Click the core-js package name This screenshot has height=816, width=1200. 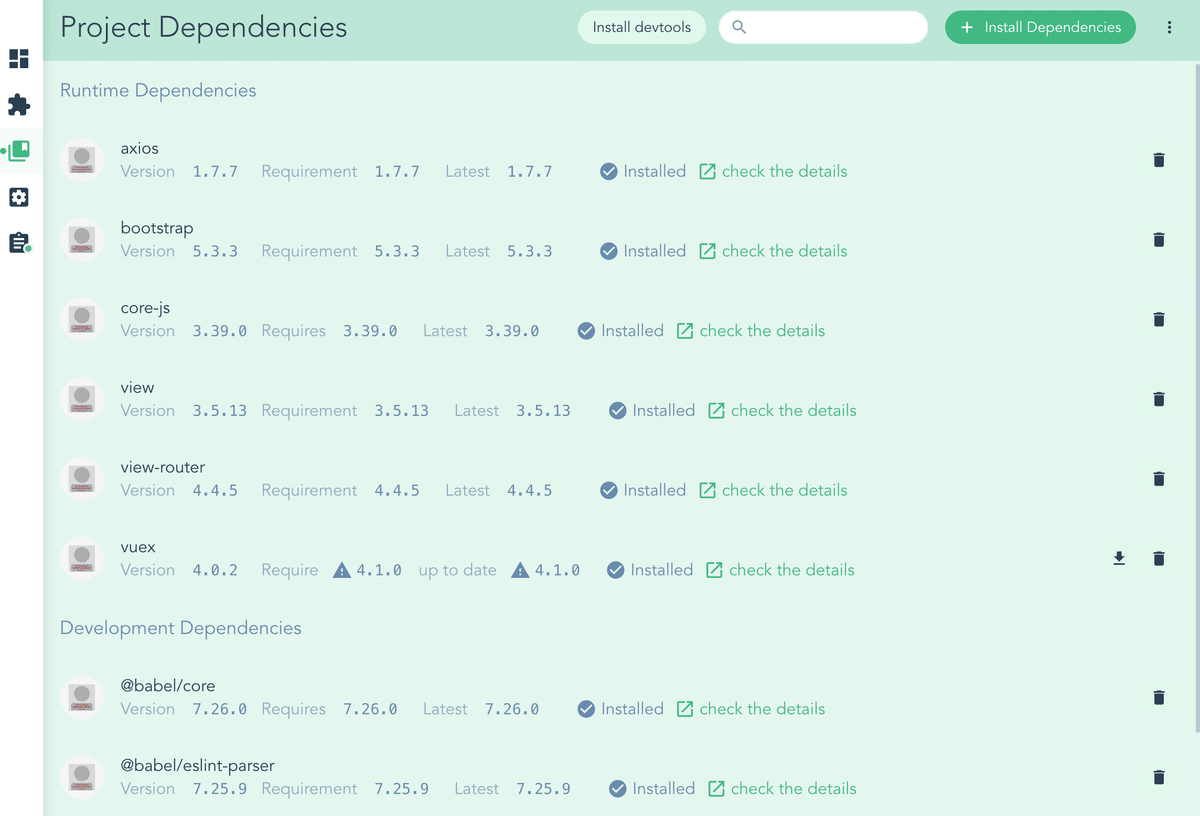[x=146, y=308]
